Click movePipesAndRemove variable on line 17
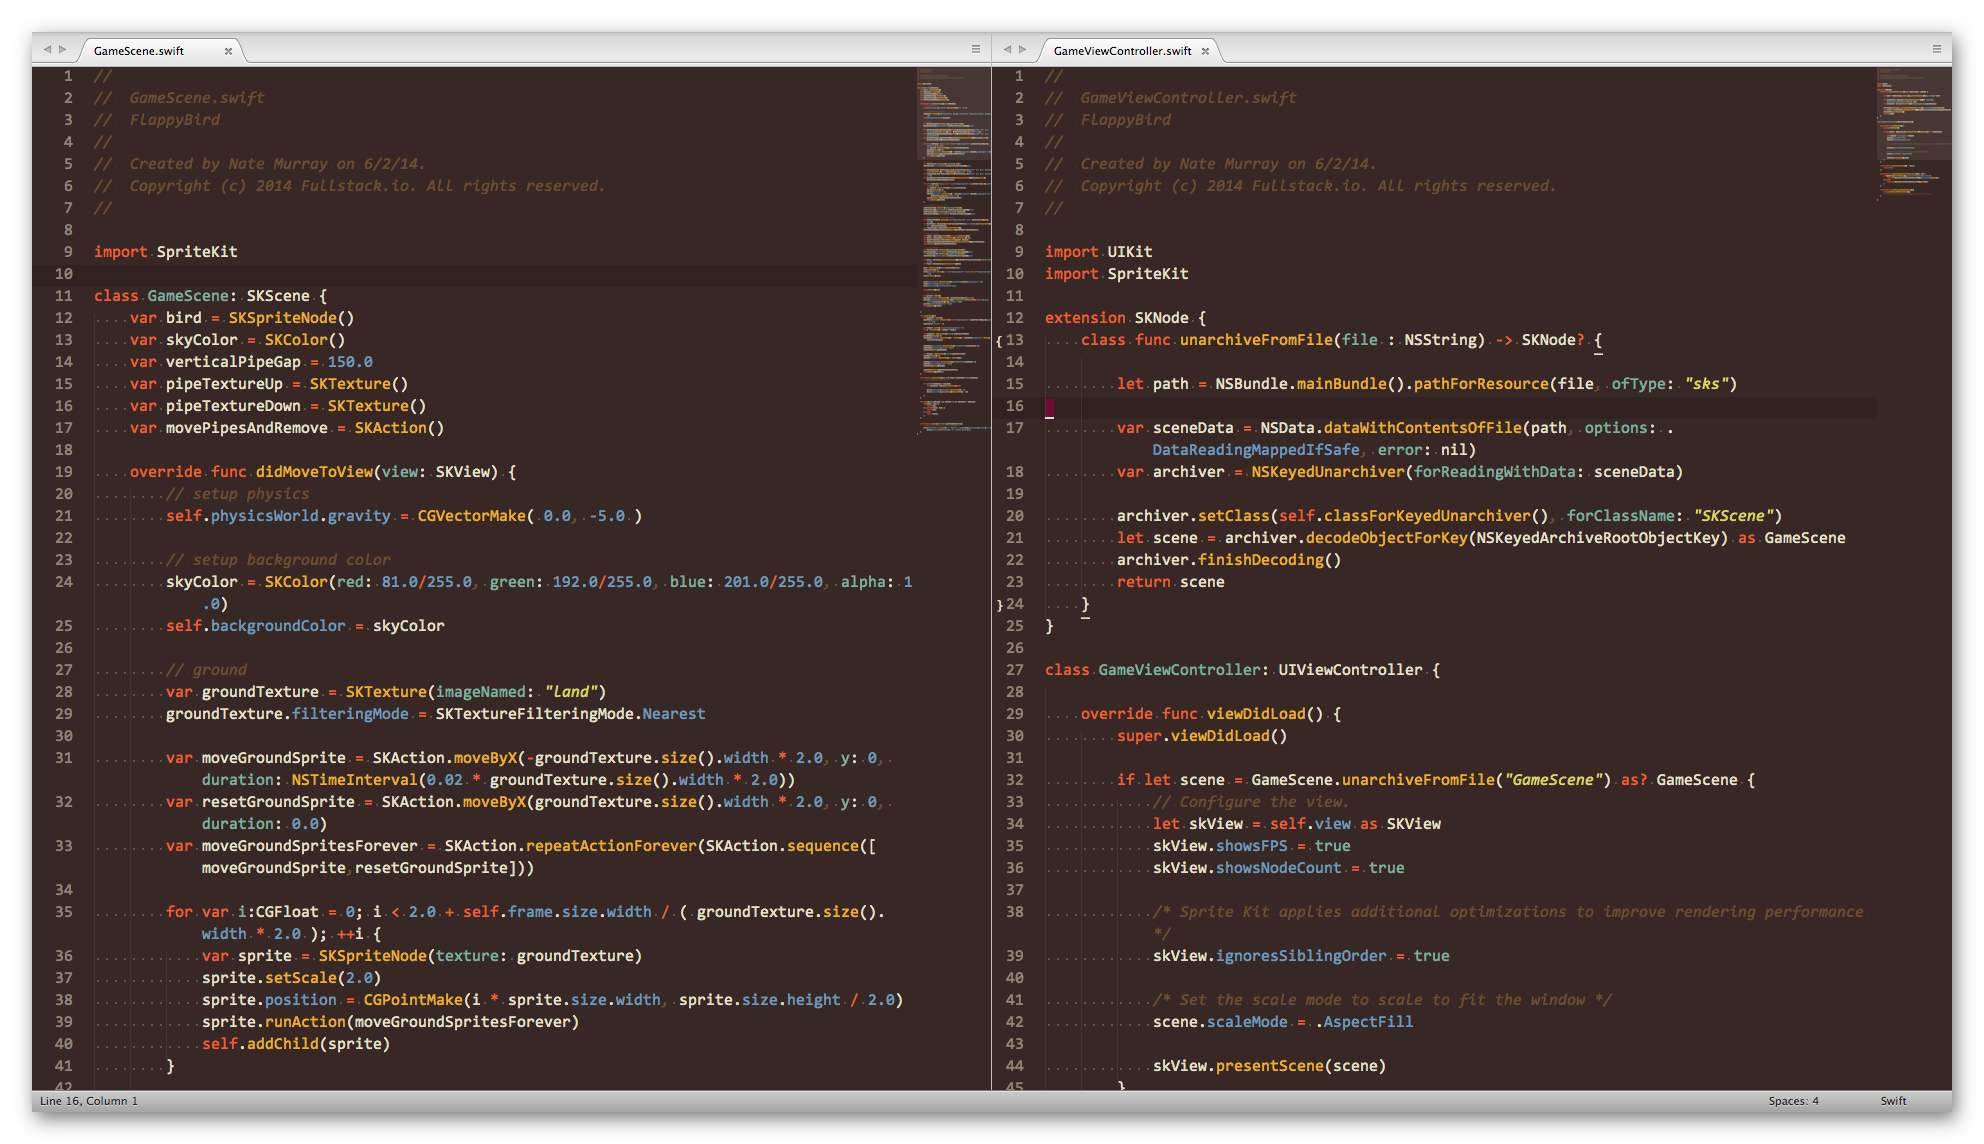 pos(247,428)
